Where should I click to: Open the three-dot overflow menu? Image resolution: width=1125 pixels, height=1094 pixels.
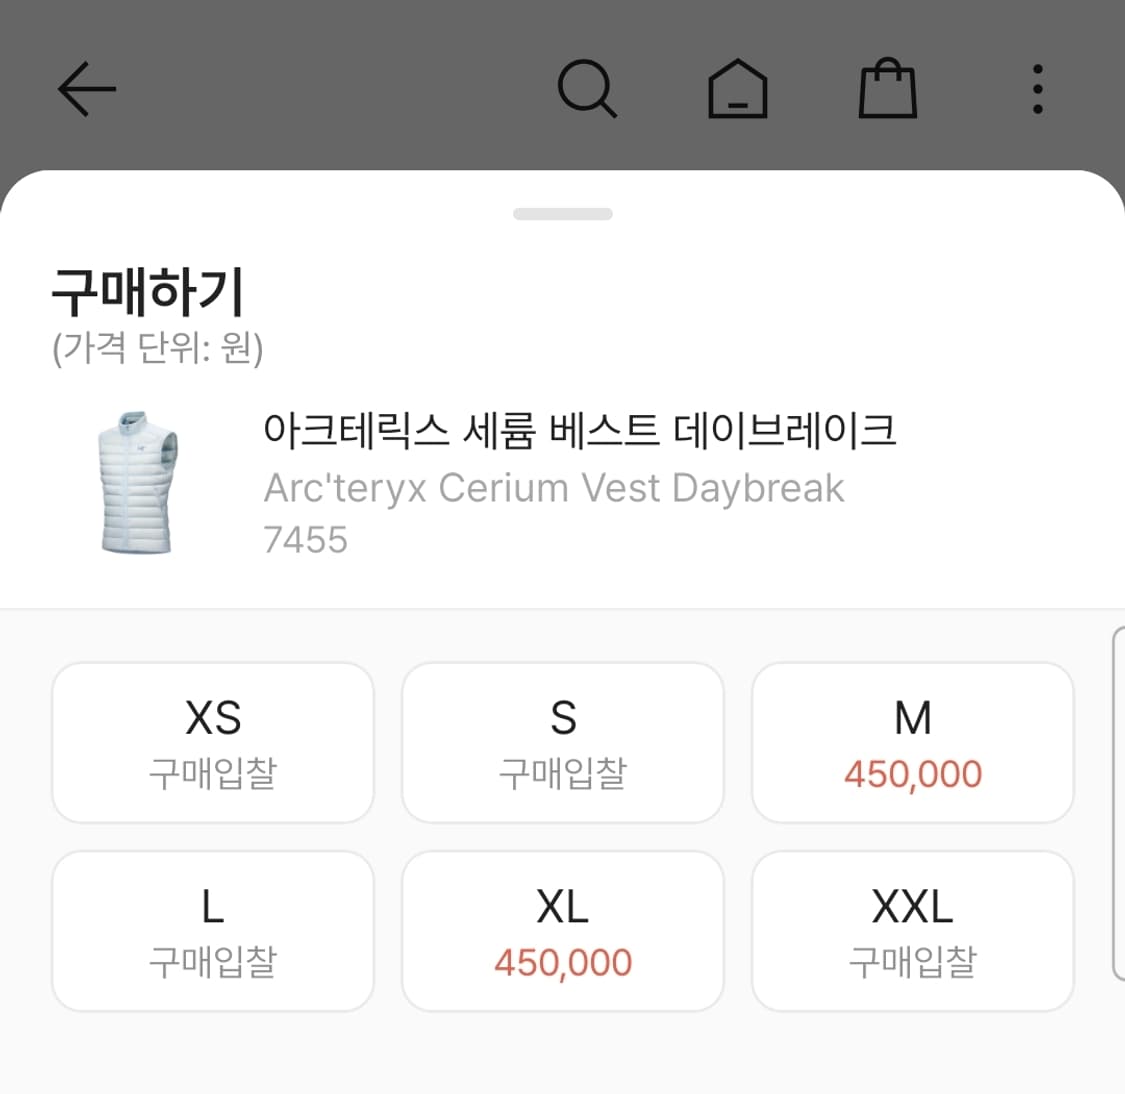tap(1037, 87)
